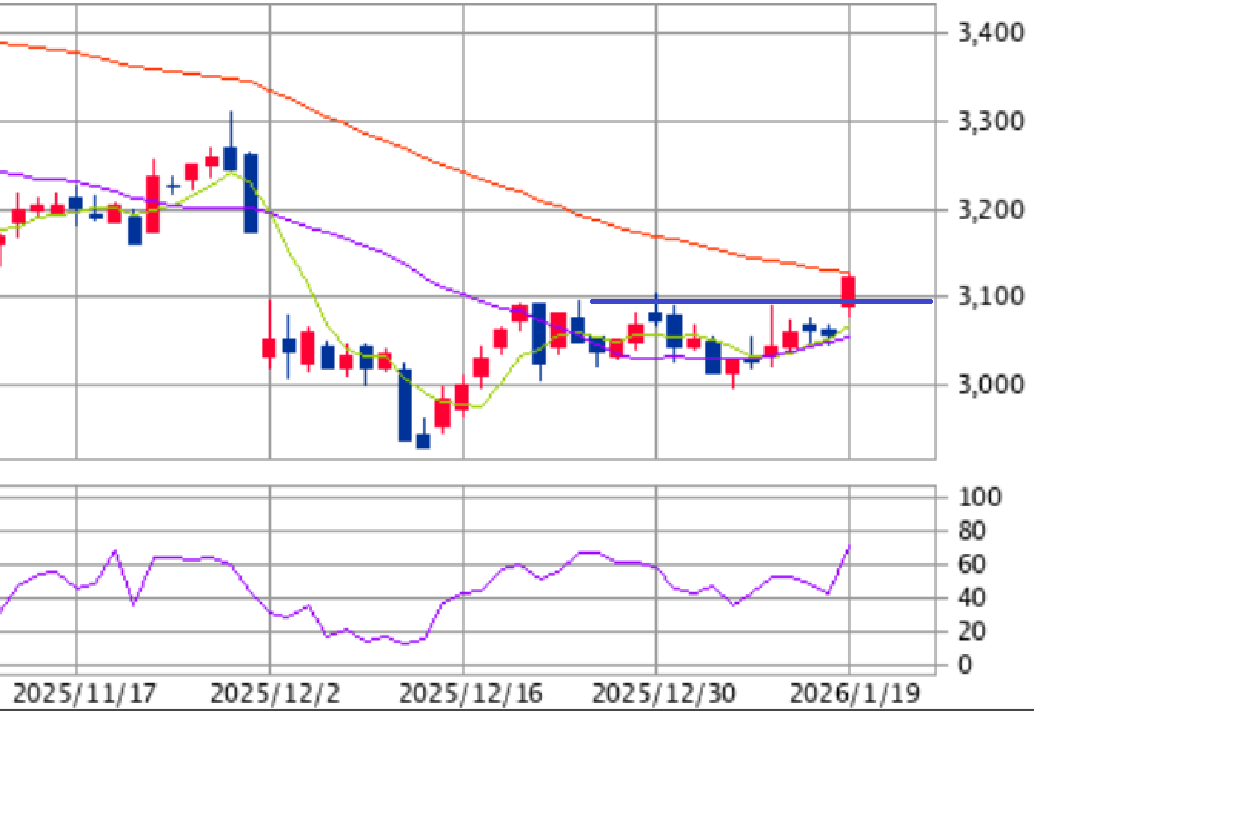The height and width of the screenshot is (815, 1260).
Task: Click the 80 label on oscillator axis
Action: pyautogui.click(x=973, y=531)
